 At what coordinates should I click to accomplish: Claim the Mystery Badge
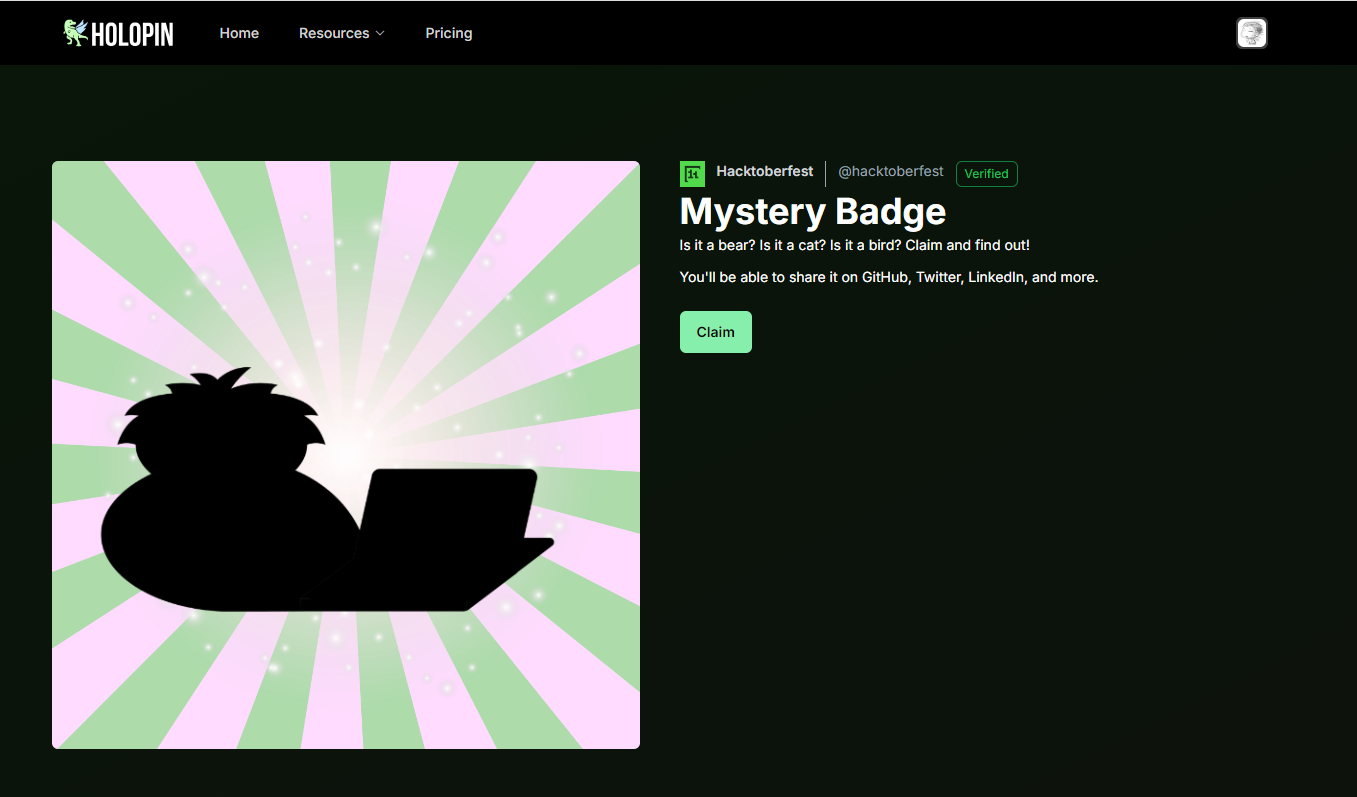716,332
